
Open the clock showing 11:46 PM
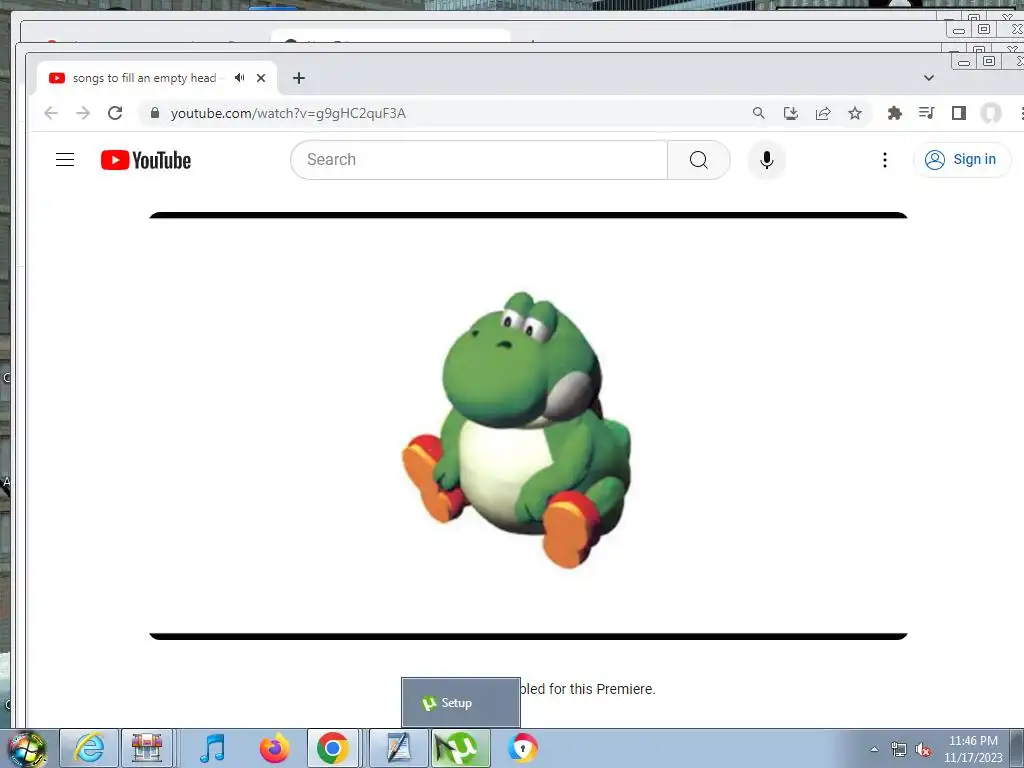[973, 749]
